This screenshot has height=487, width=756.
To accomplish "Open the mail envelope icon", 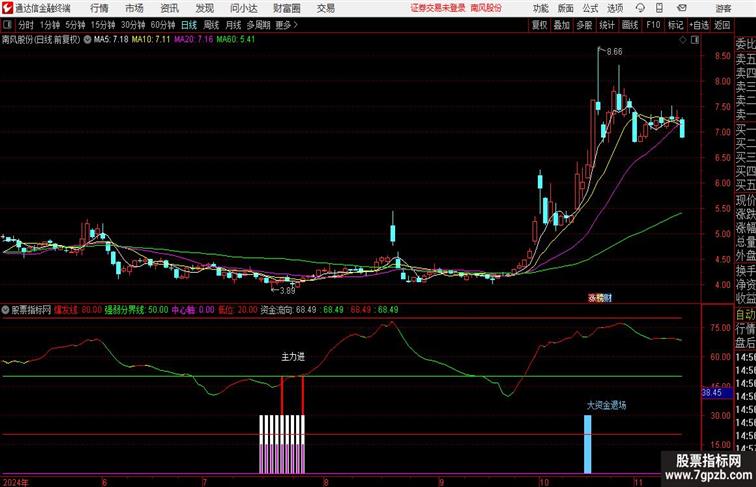I will tap(681, 8).
